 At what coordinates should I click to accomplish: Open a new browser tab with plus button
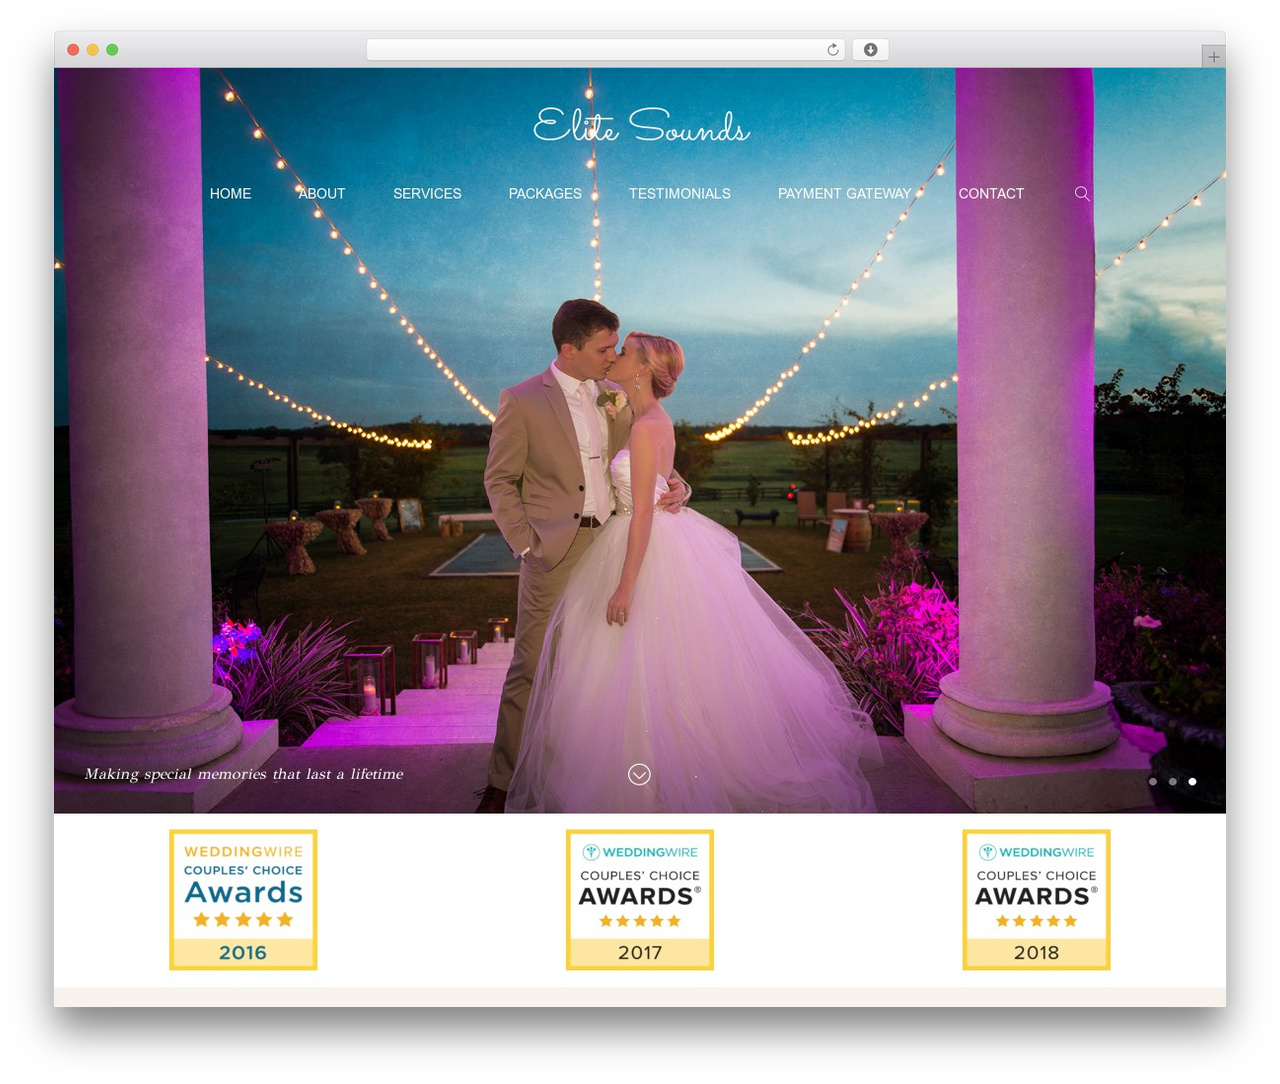pos(1213,57)
